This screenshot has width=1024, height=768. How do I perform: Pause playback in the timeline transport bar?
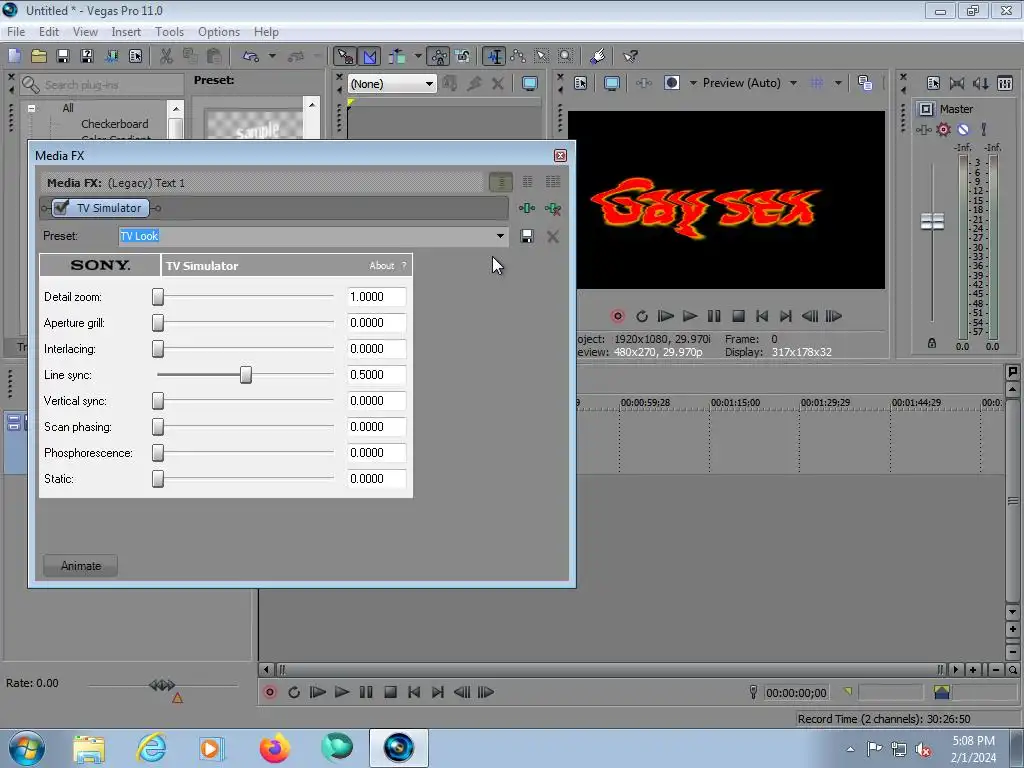coord(366,692)
